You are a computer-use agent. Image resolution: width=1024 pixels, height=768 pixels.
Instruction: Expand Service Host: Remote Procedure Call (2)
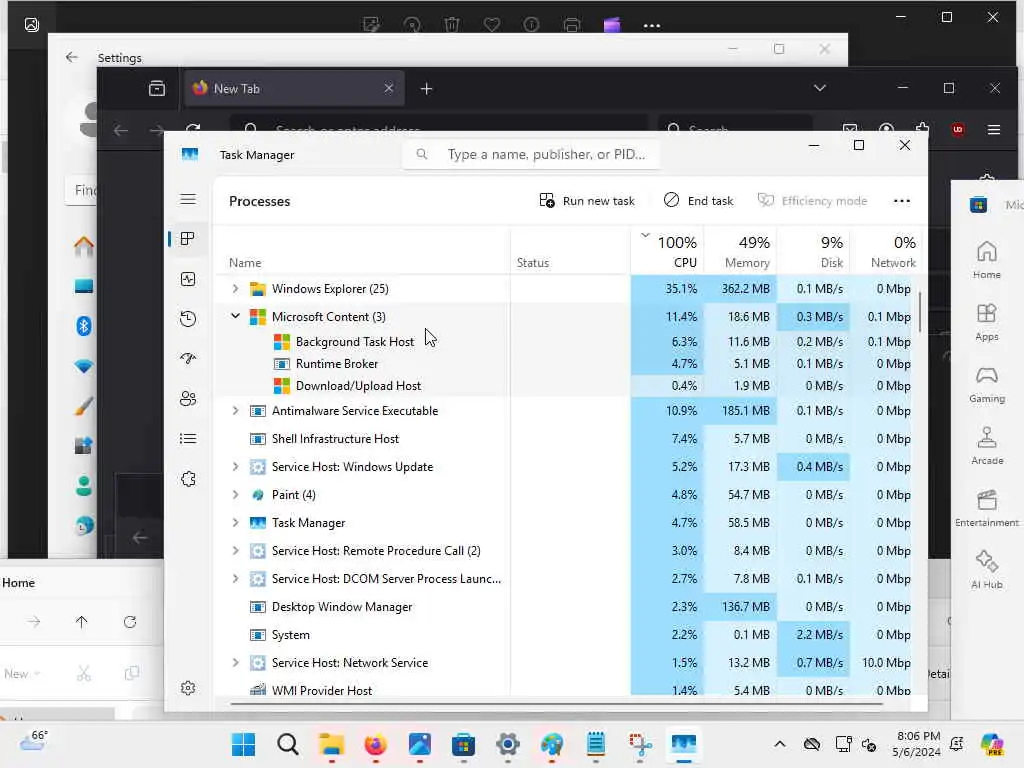(x=235, y=551)
